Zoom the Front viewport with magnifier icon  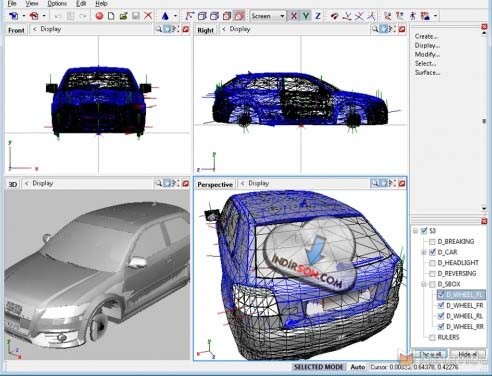159,29
